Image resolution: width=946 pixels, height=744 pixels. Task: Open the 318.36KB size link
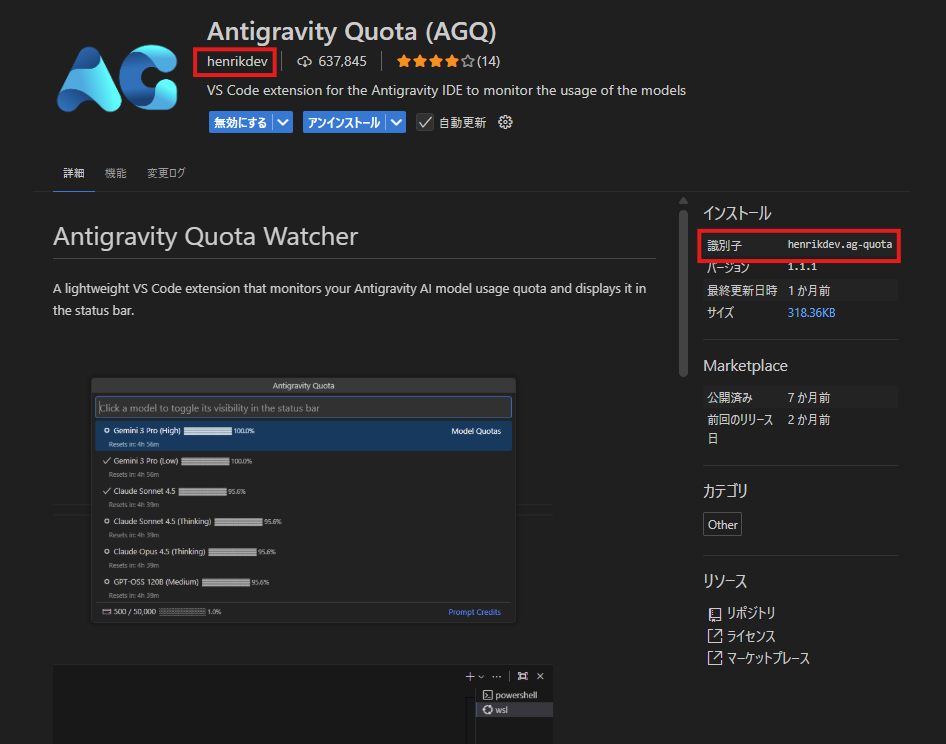811,313
